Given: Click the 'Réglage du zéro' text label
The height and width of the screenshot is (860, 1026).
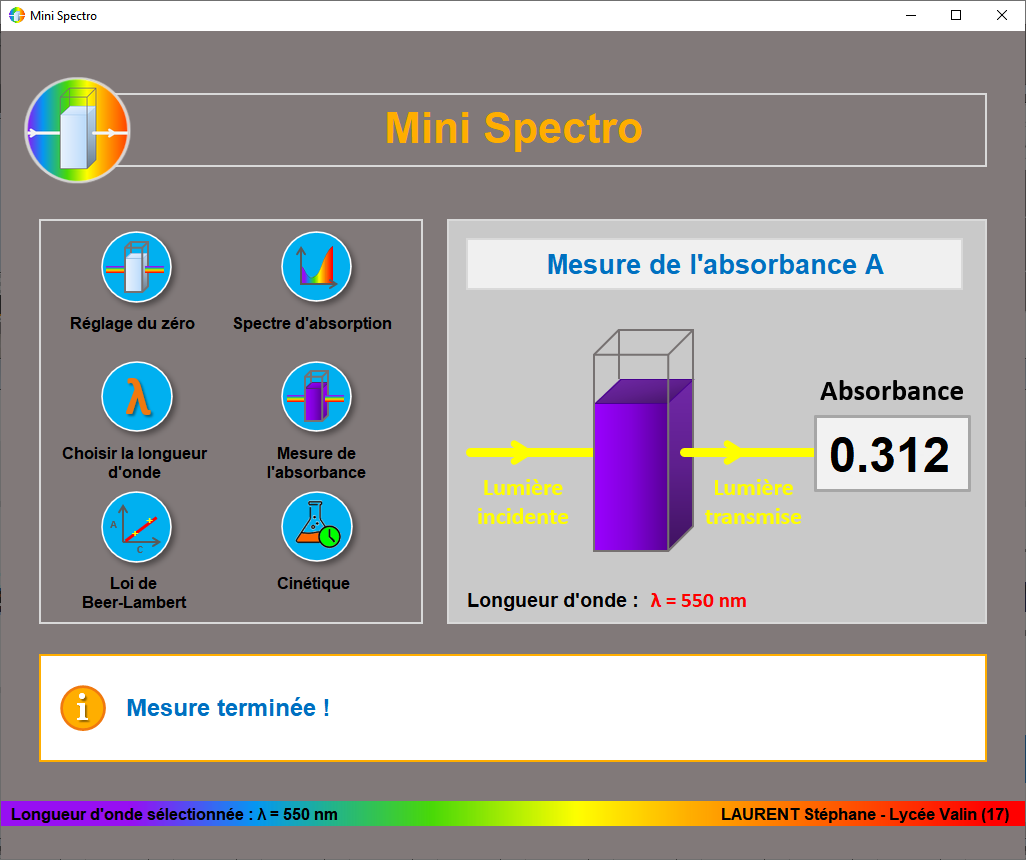Looking at the screenshot, I should tap(132, 324).
